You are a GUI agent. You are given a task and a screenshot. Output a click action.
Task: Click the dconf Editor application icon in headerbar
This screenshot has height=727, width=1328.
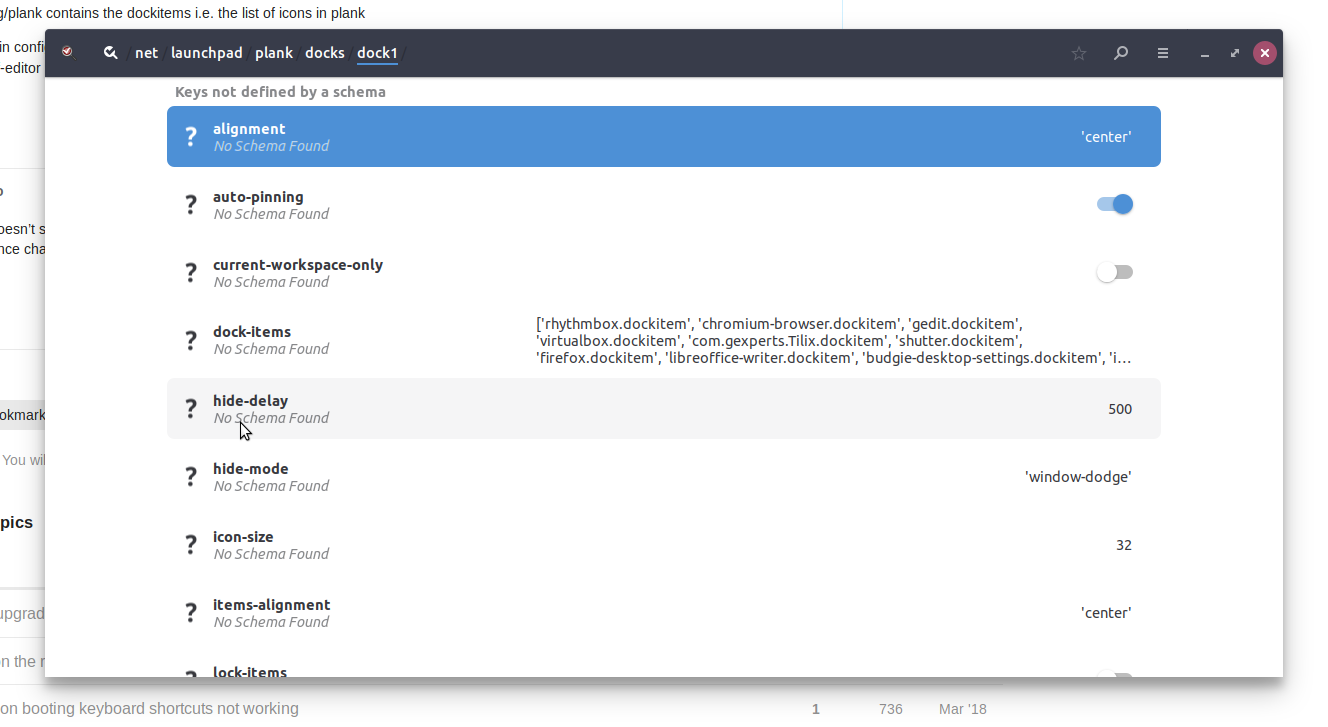[67, 52]
